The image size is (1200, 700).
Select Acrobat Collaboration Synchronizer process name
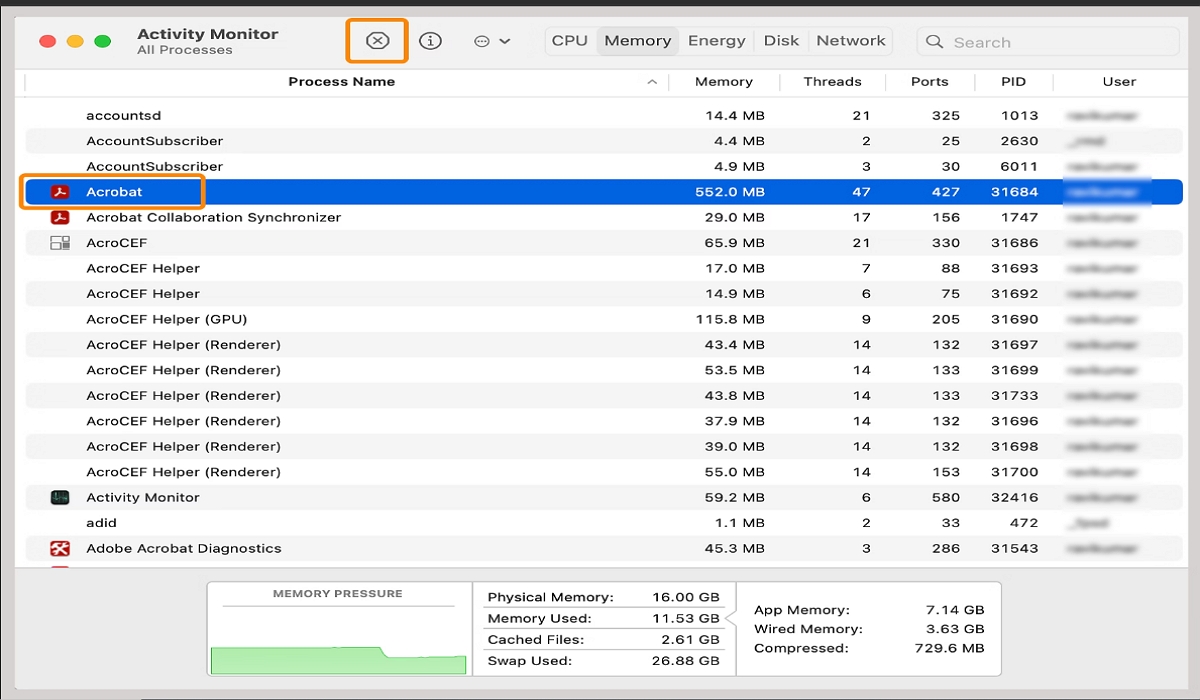point(213,217)
